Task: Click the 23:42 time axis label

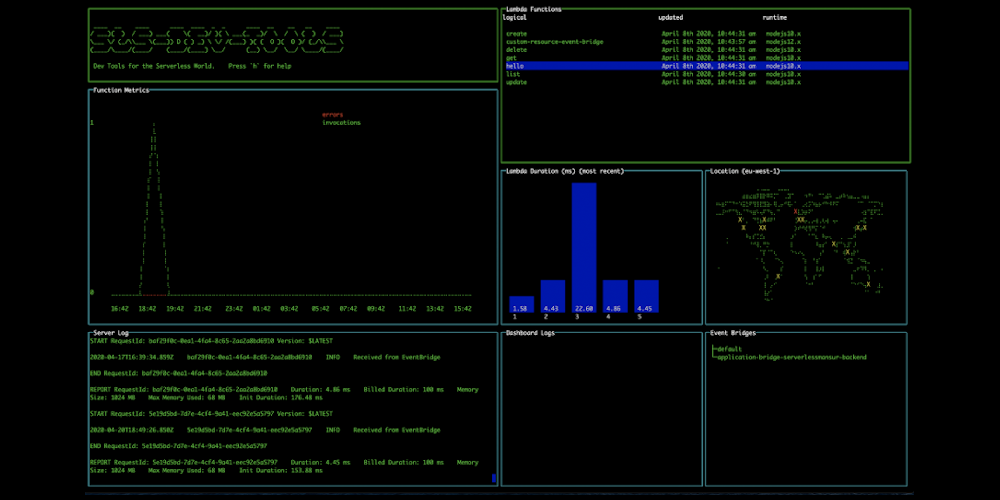Action: tap(234, 309)
